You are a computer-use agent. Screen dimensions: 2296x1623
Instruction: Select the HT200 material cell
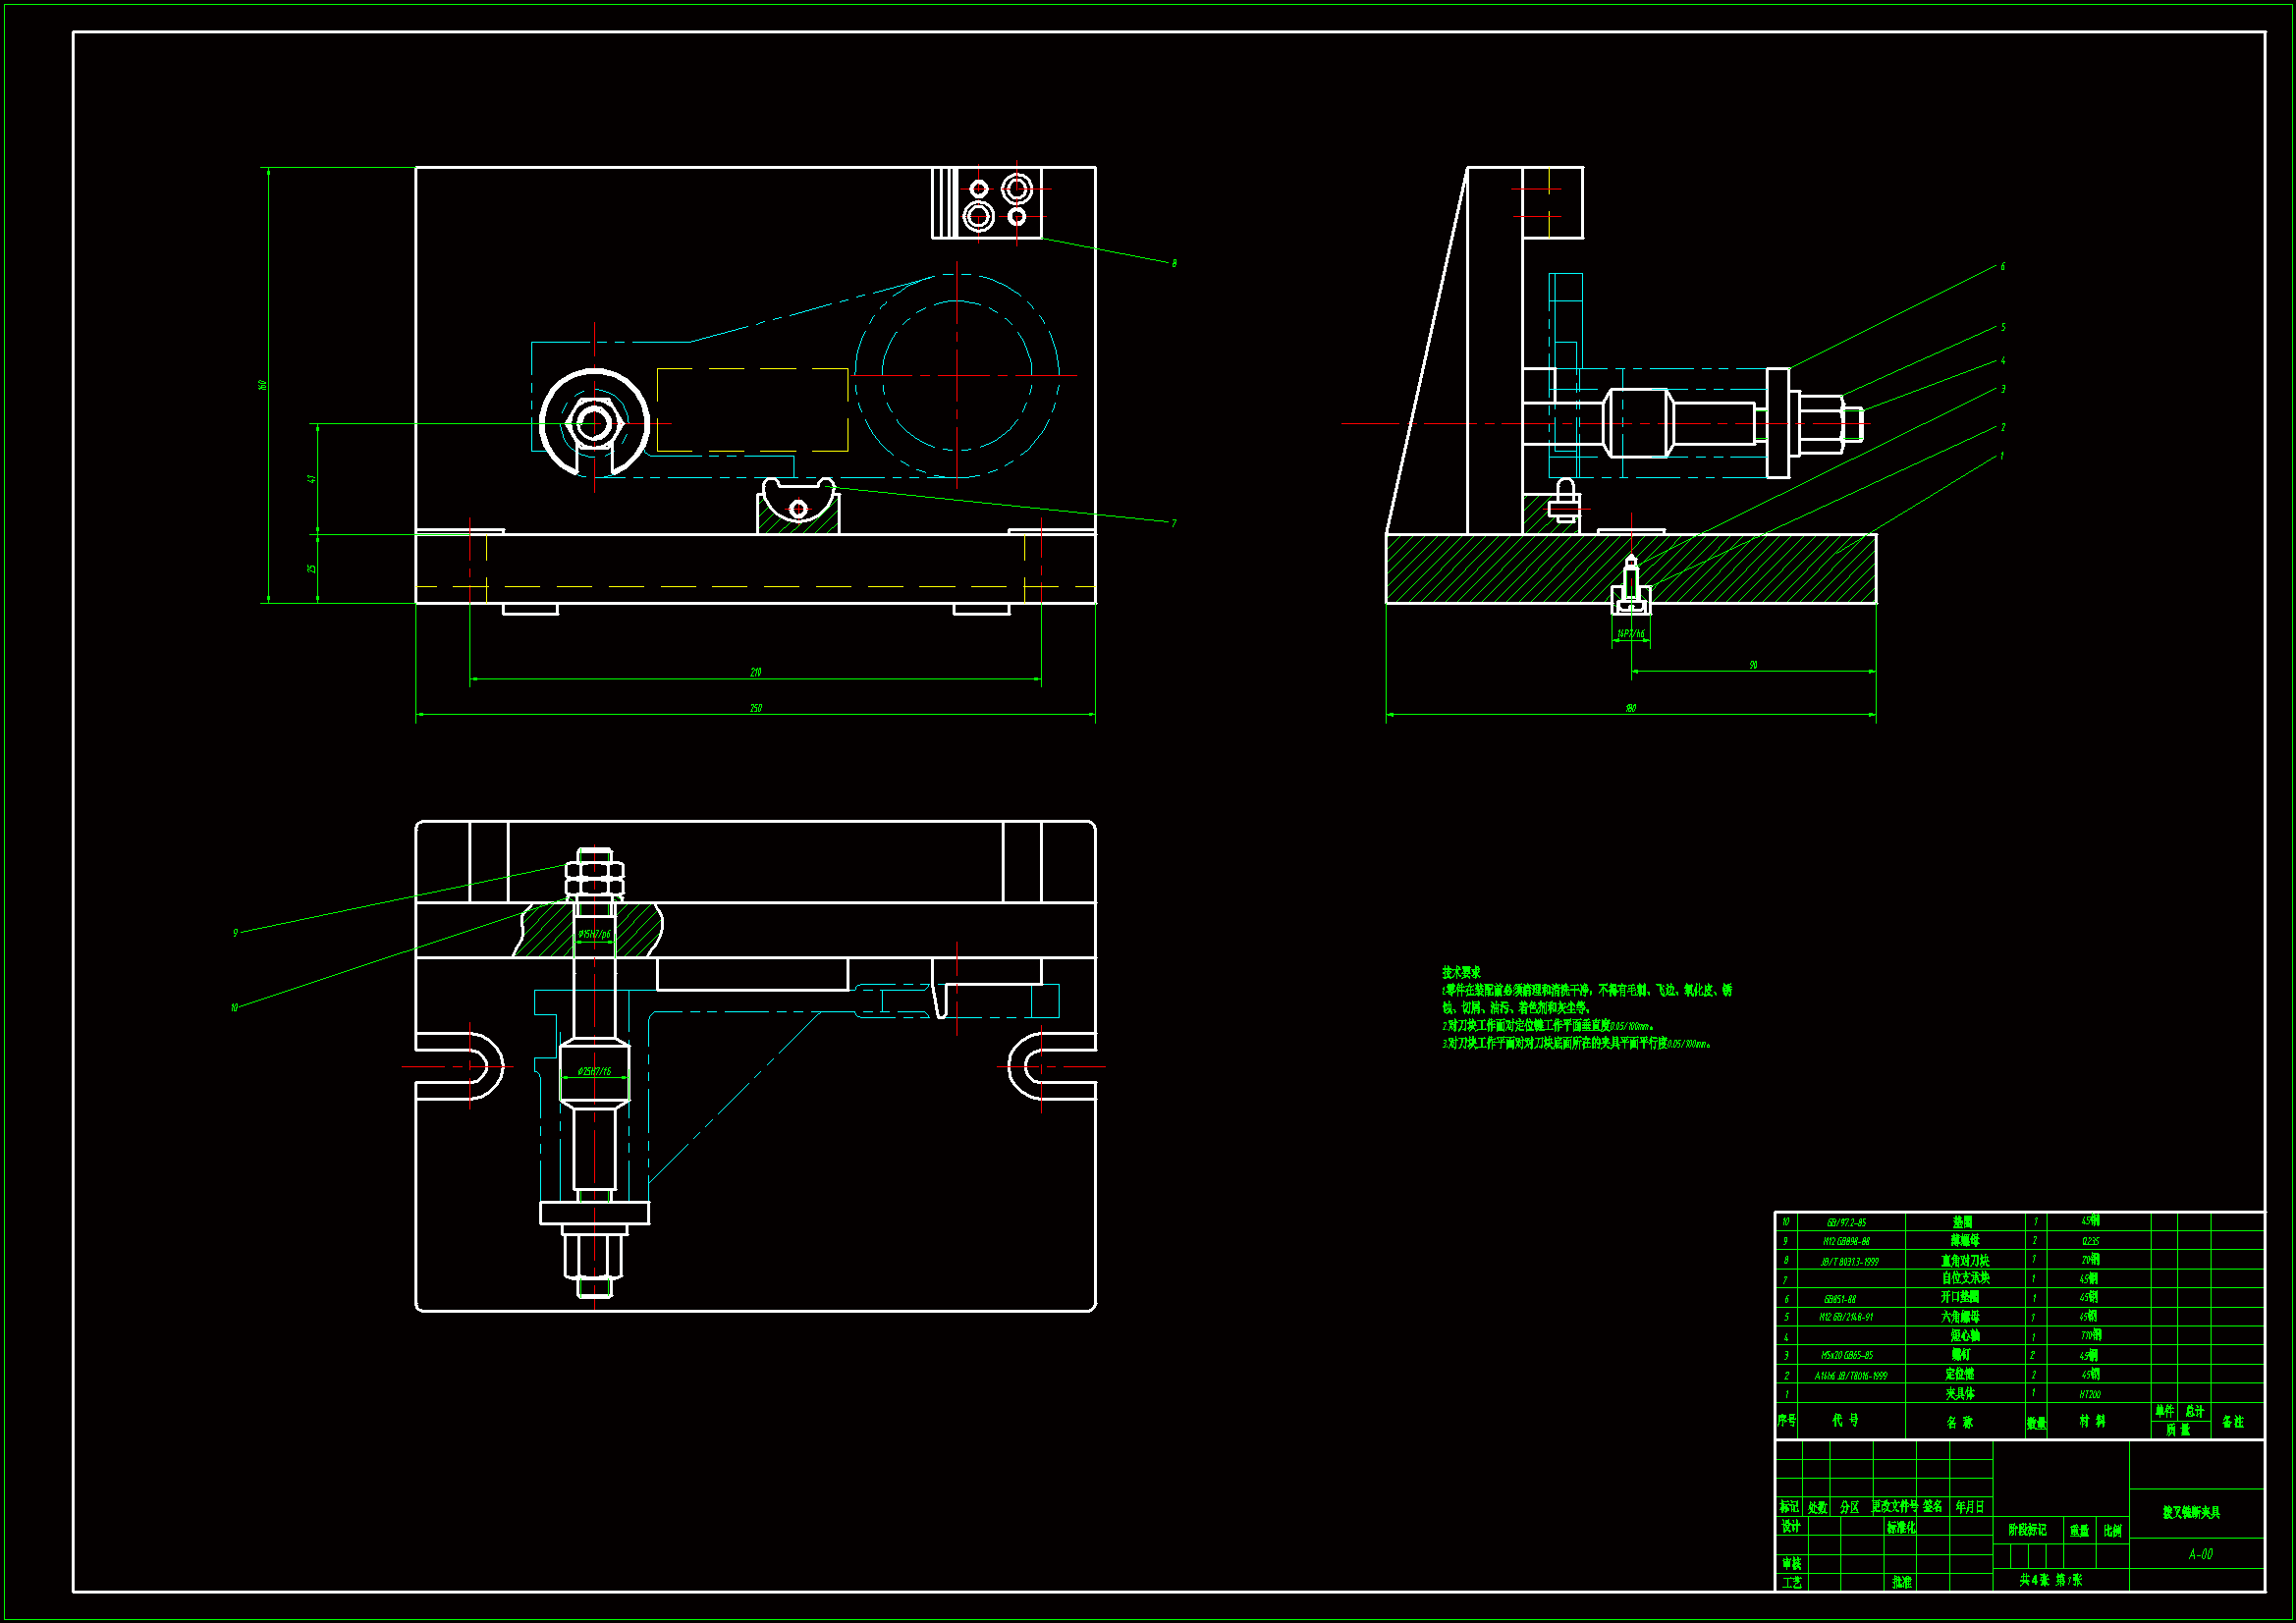click(2090, 1394)
